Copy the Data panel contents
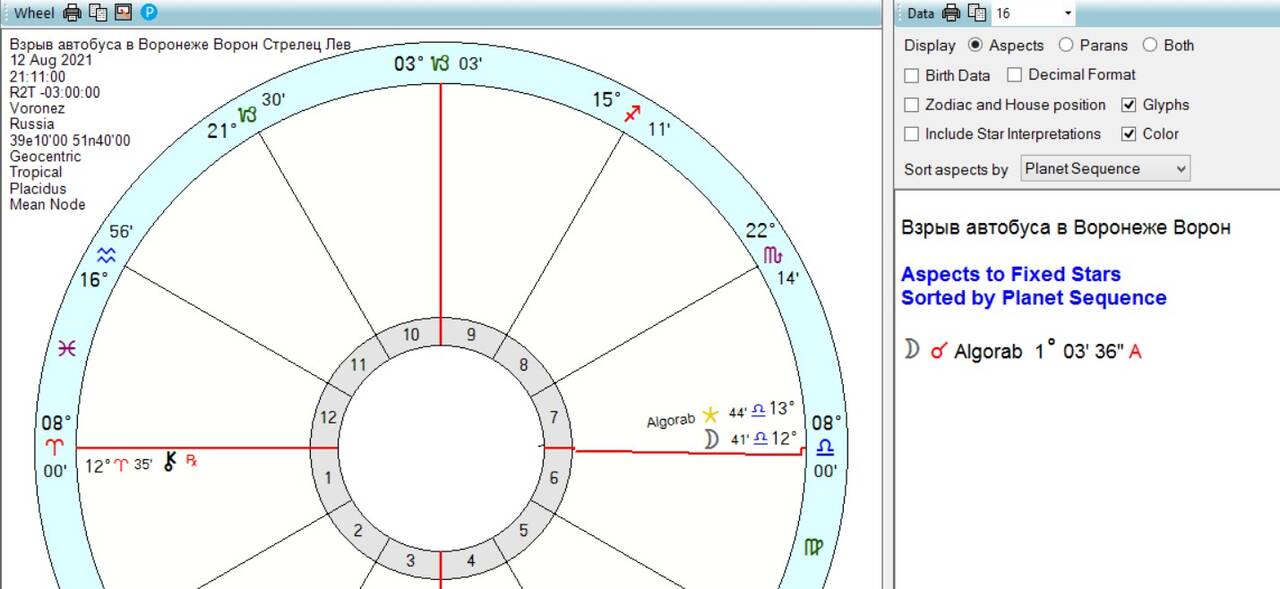1280x589 pixels. click(x=976, y=13)
